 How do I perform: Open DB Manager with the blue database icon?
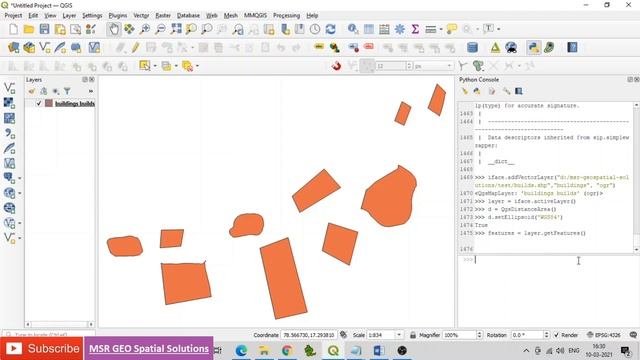point(472,47)
